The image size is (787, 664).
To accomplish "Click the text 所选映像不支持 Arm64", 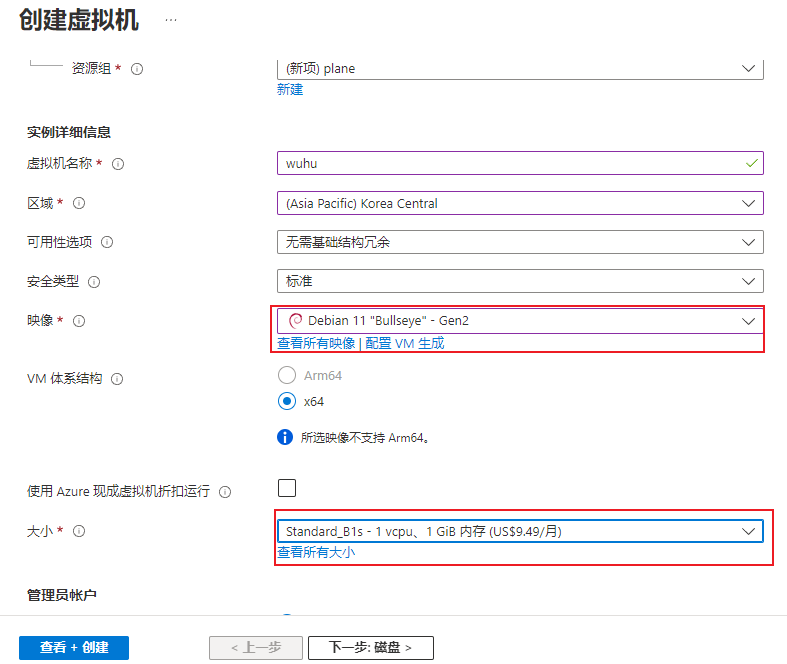I will [365, 438].
